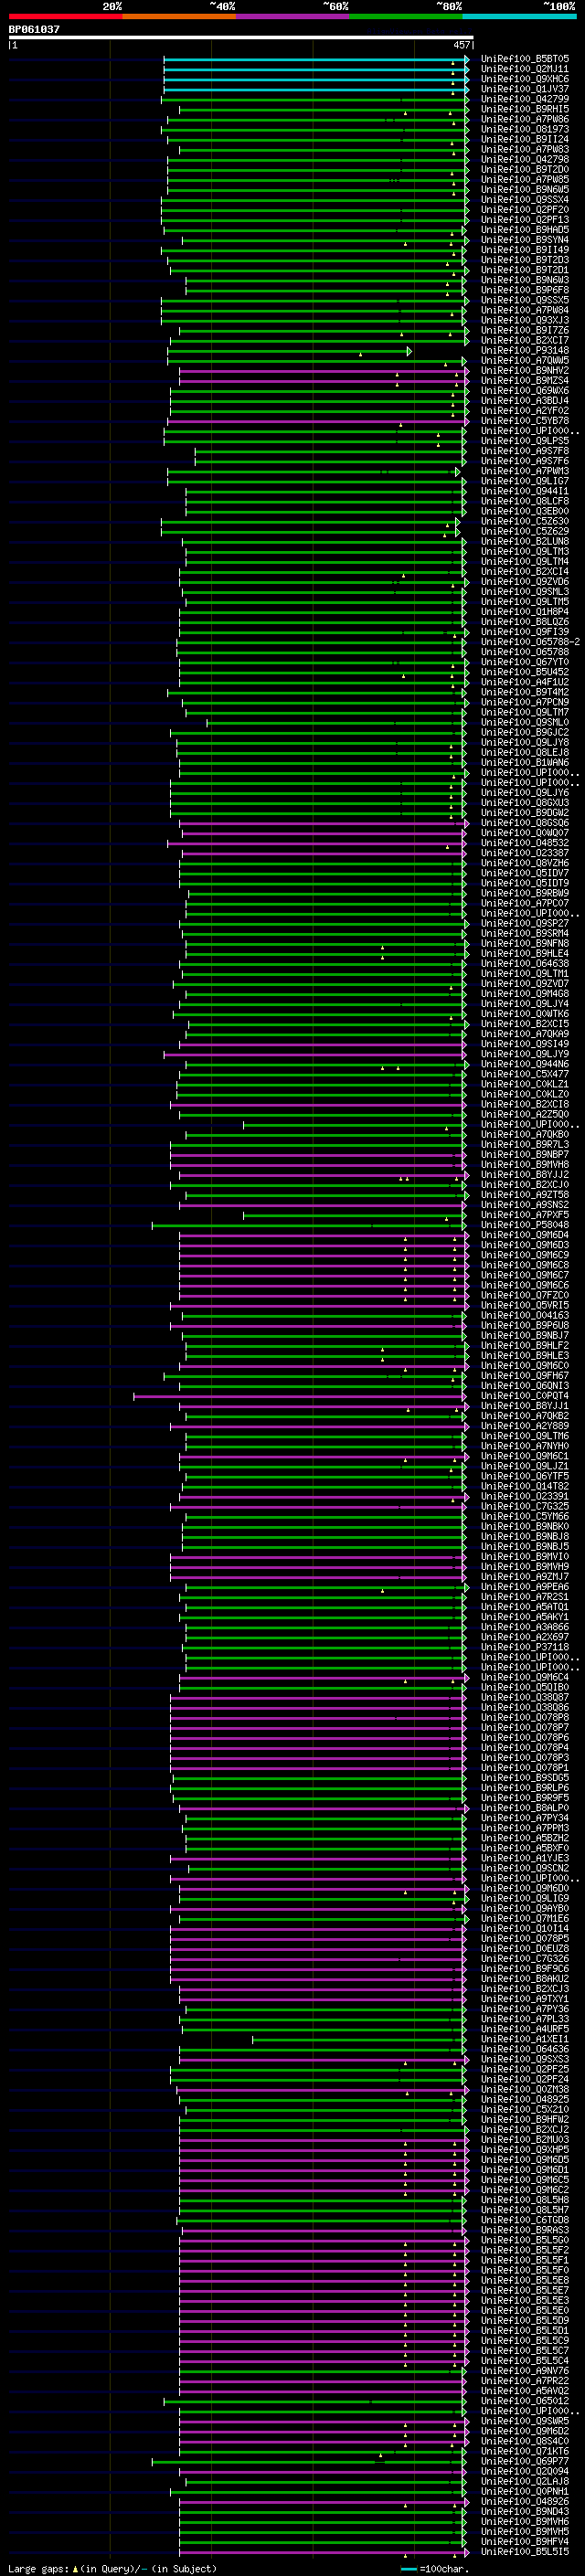The image size is (585, 2576).
Task: Open the UniRef100_B9HAD5 hit label
Action: click(525, 230)
